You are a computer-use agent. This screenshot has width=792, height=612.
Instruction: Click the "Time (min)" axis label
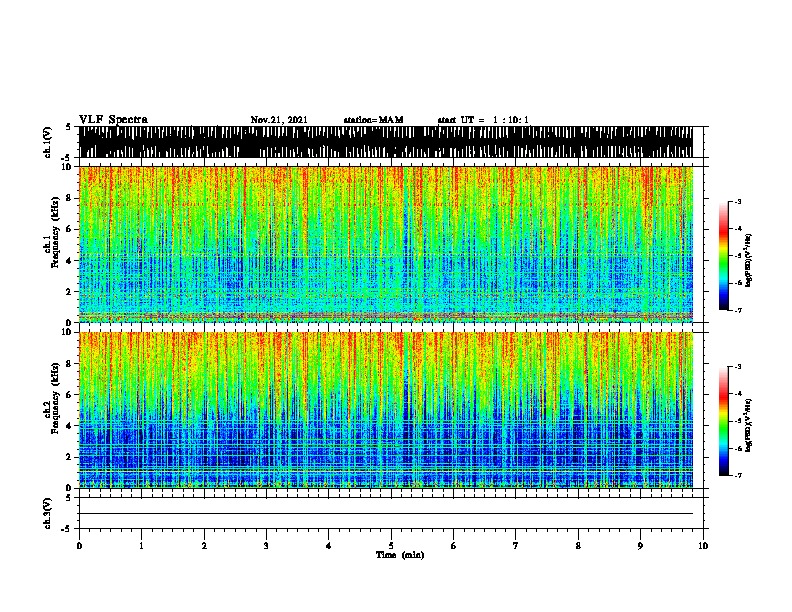[400, 555]
